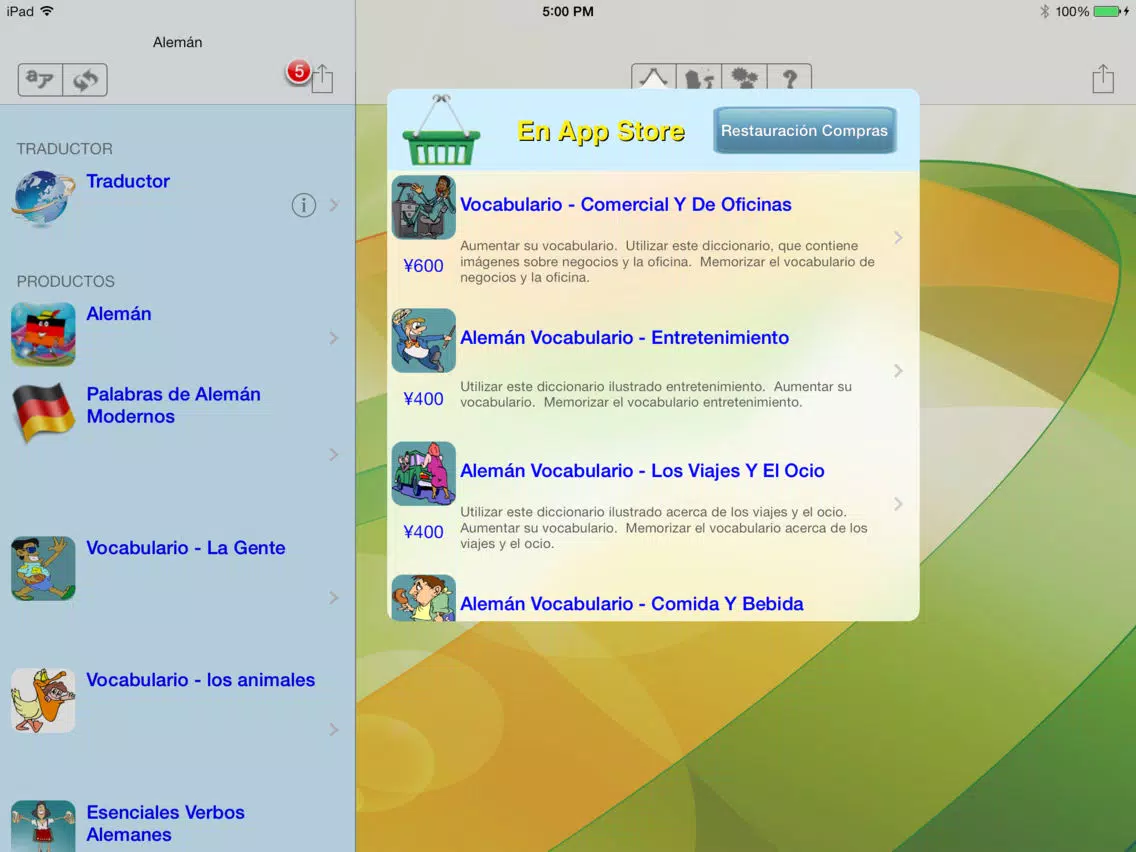Select the first segmented toolbar tab (store)
Viewport: 1136px width, 852px height.
pyautogui.click(x=653, y=77)
